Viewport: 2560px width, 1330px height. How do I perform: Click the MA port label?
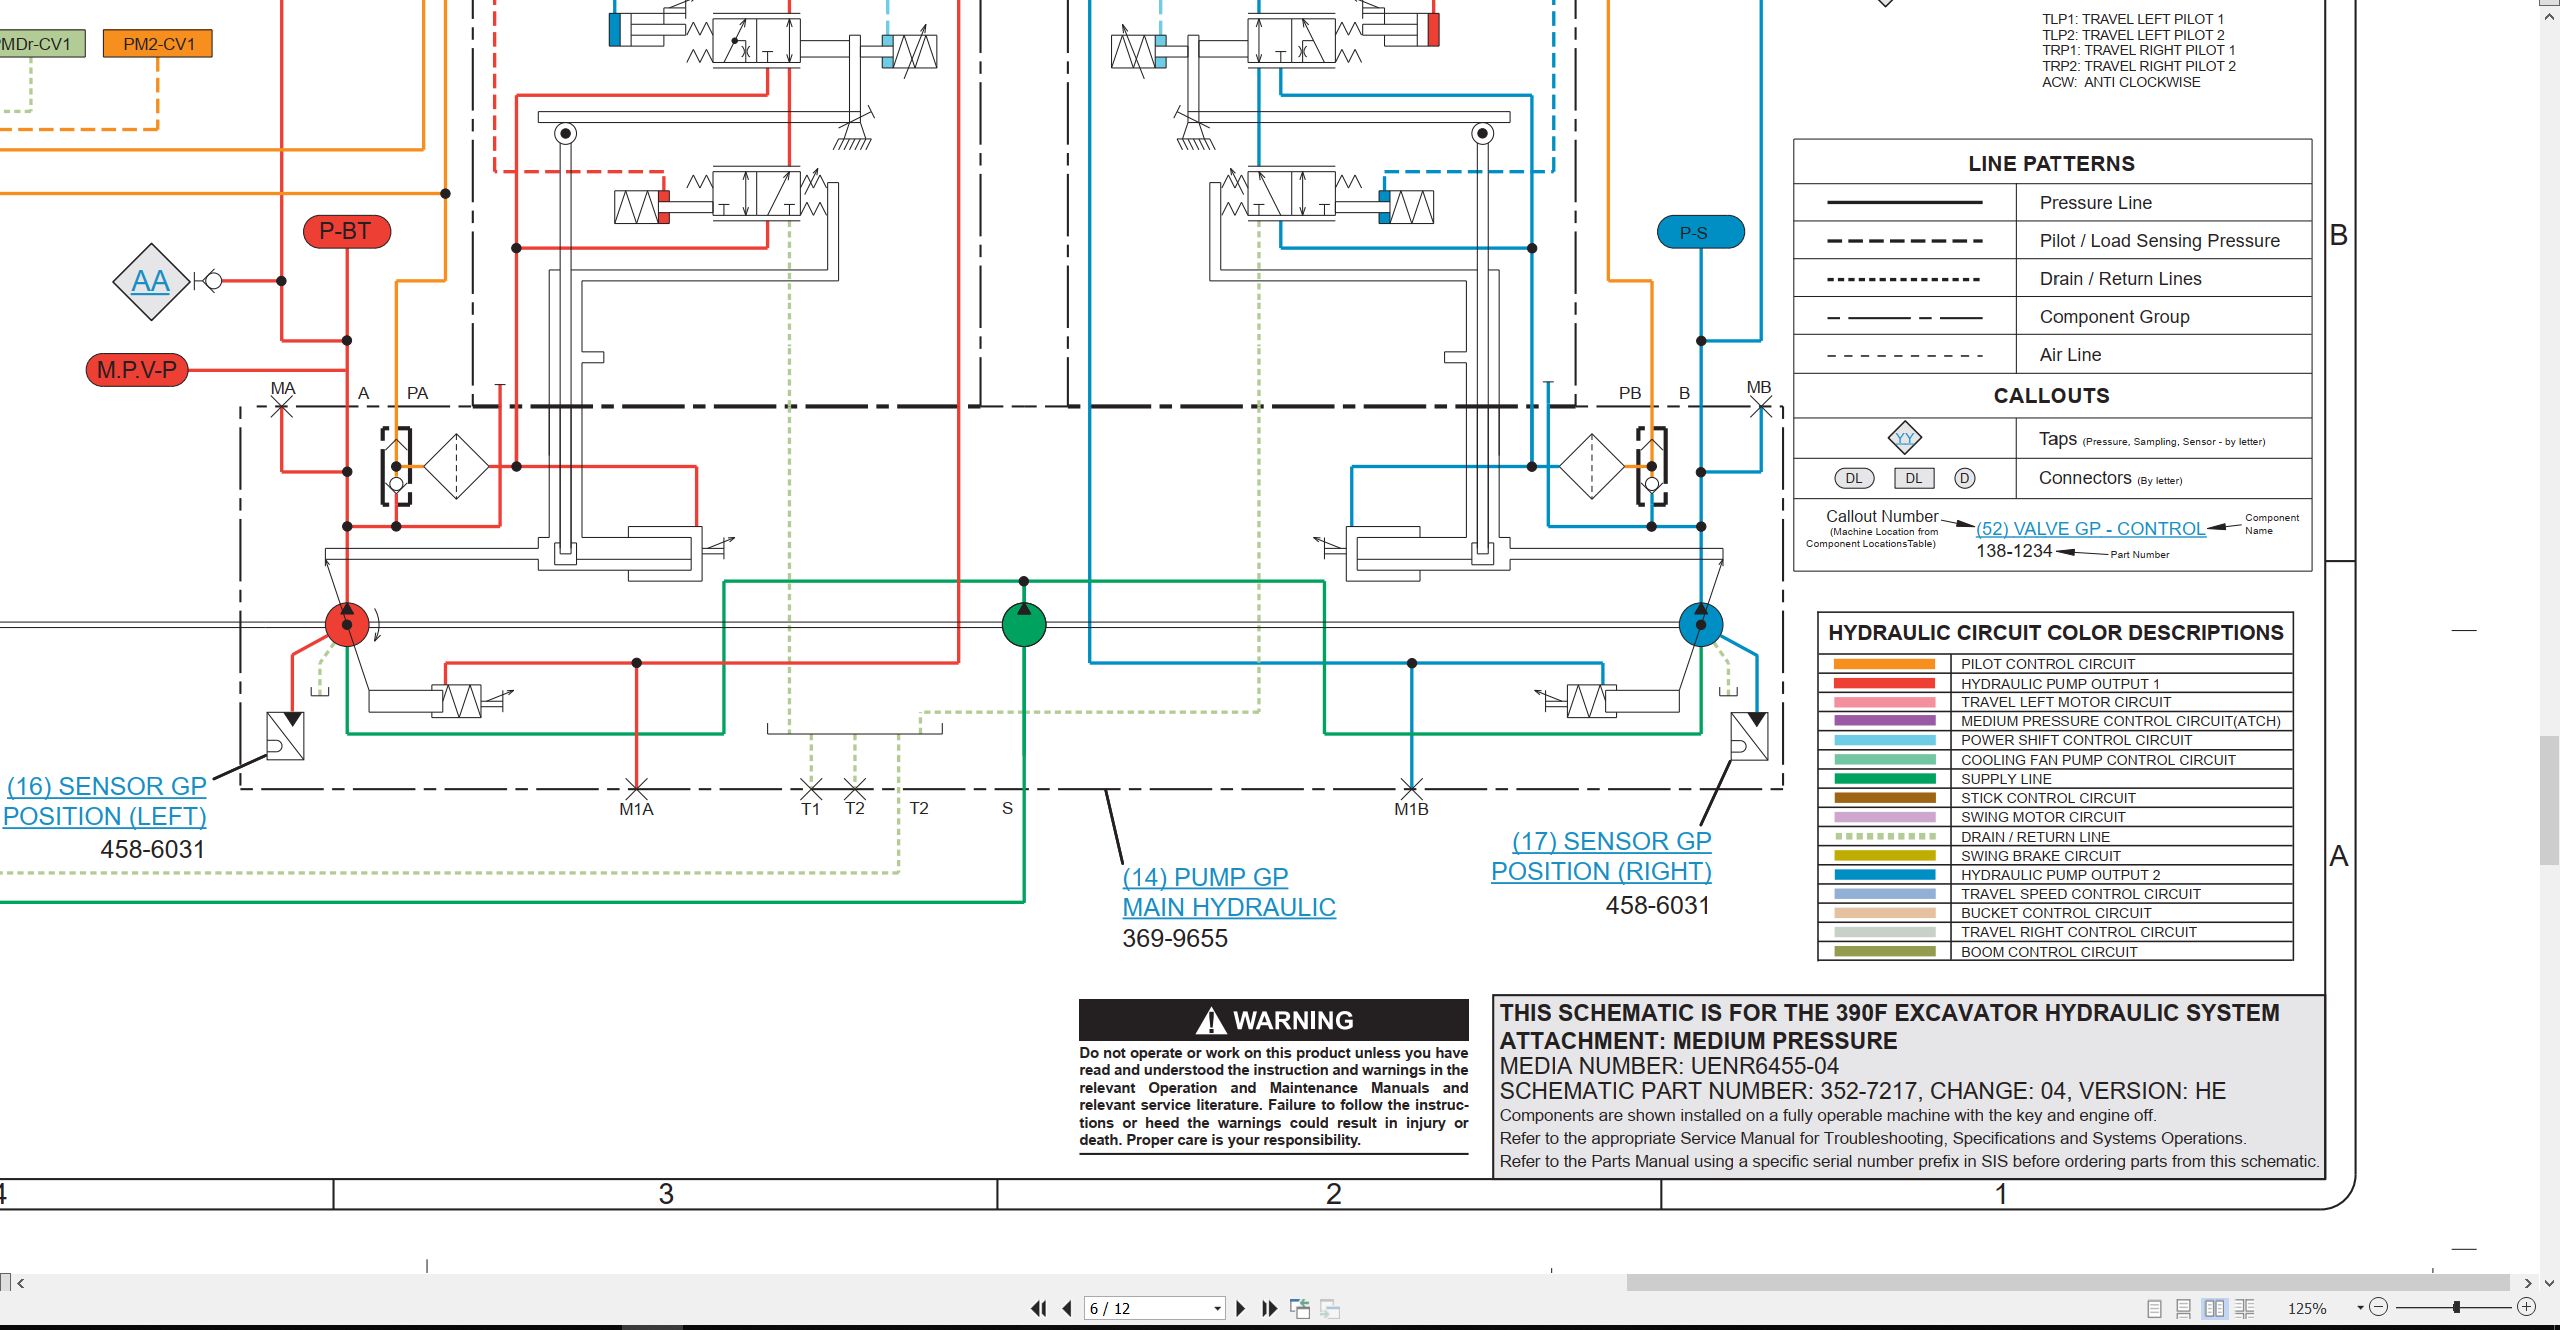[283, 388]
